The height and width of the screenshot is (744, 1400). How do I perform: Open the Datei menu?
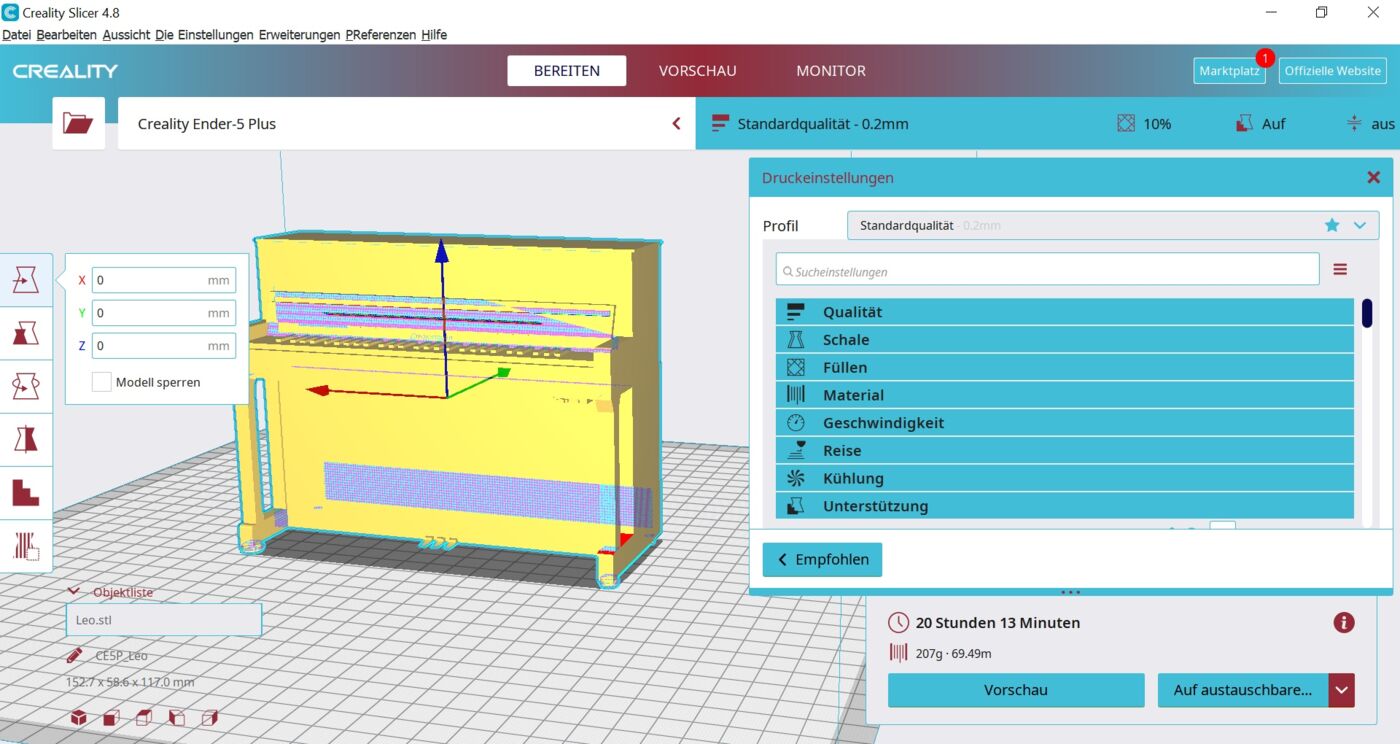pyautogui.click(x=17, y=34)
